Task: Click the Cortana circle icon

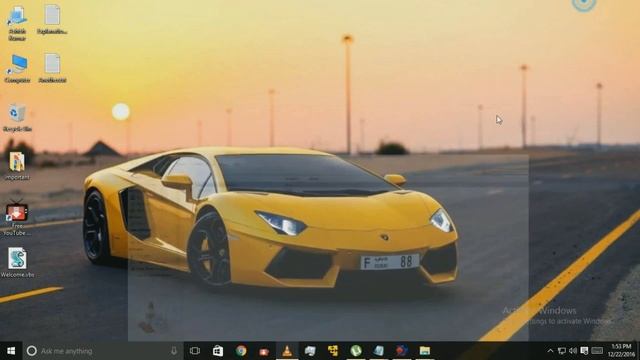Action: tap(31, 351)
